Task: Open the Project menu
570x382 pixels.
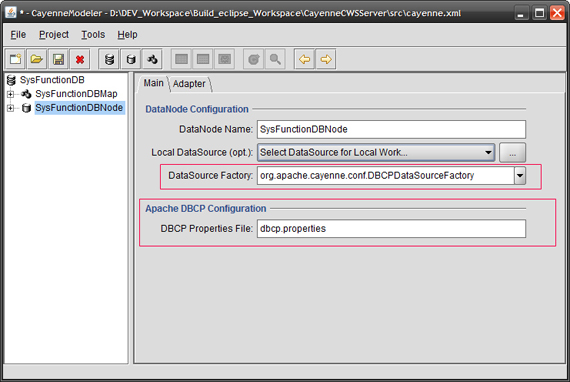Action: point(54,35)
